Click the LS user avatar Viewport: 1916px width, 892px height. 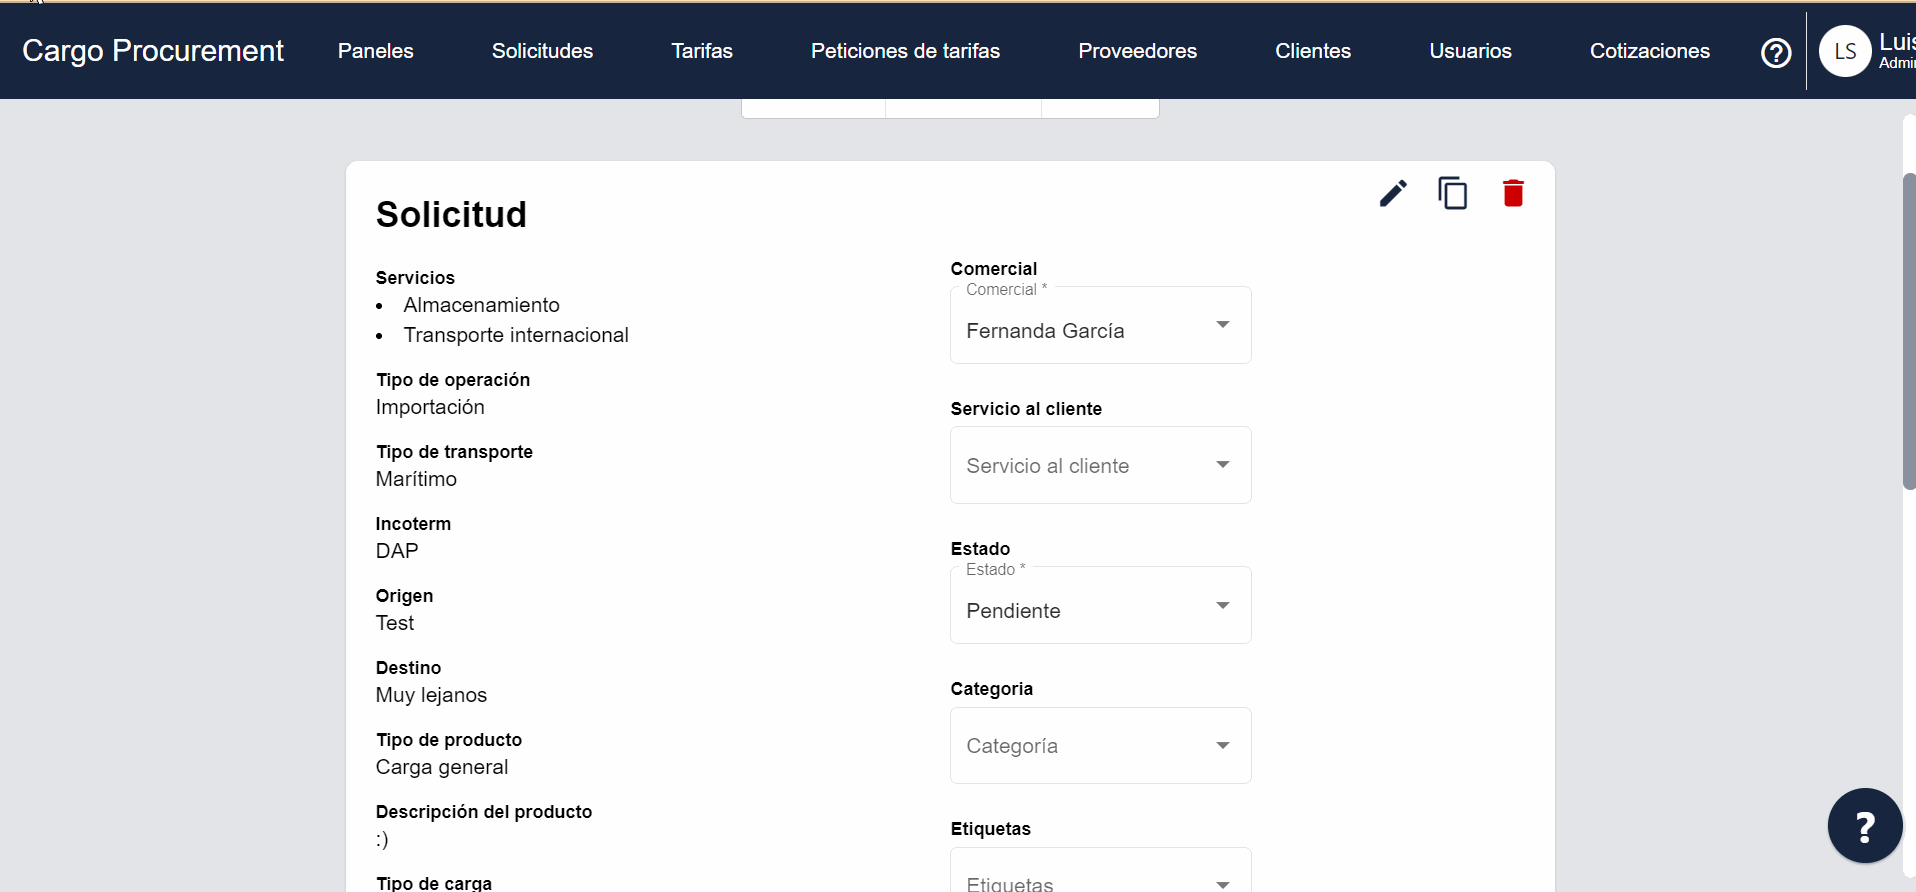coord(1844,52)
